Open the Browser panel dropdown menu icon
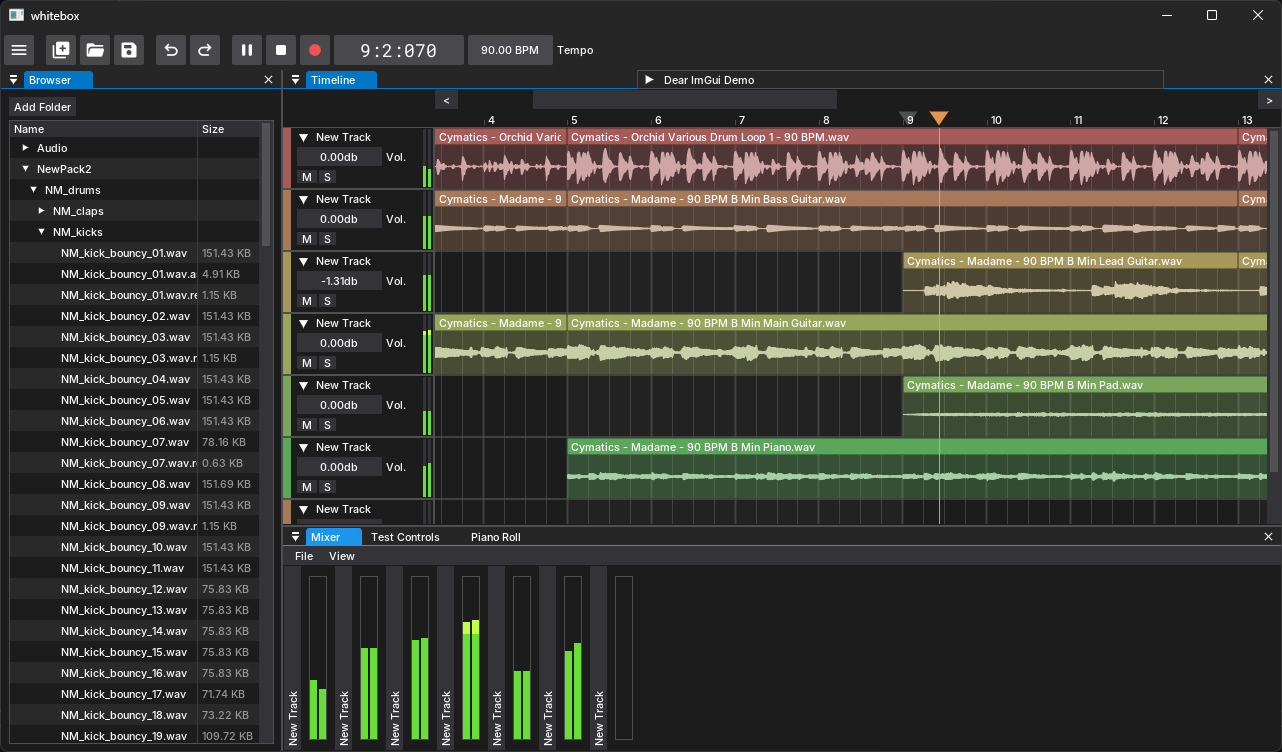The width and height of the screenshot is (1282, 752). click(x=14, y=80)
